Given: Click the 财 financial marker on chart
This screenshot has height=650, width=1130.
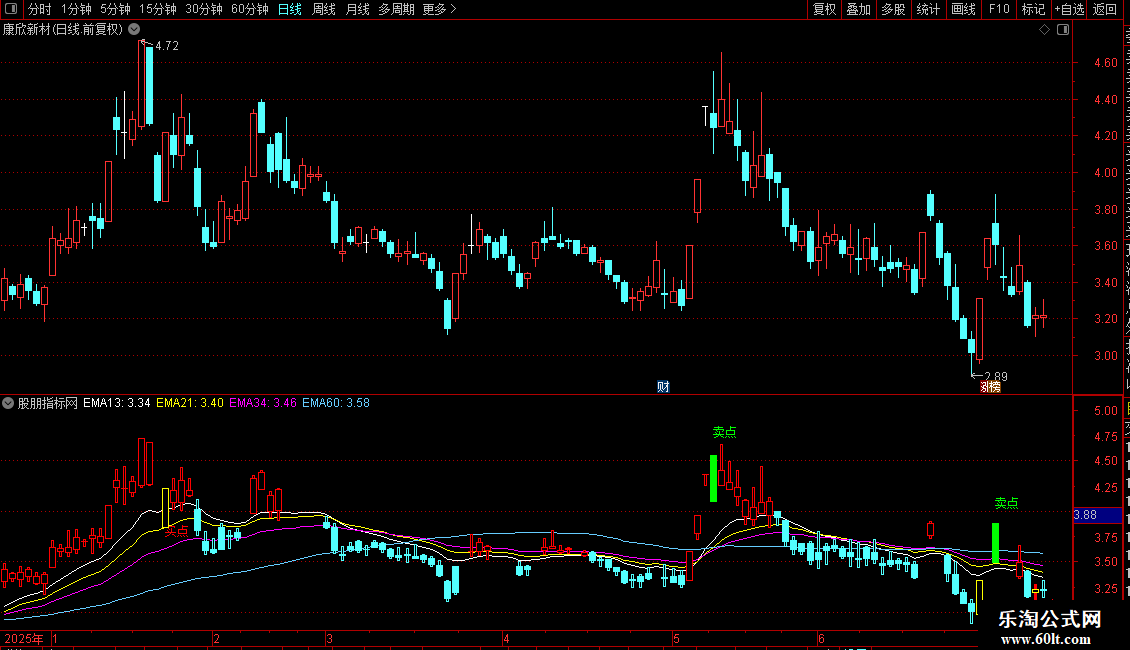Looking at the screenshot, I should click(663, 386).
